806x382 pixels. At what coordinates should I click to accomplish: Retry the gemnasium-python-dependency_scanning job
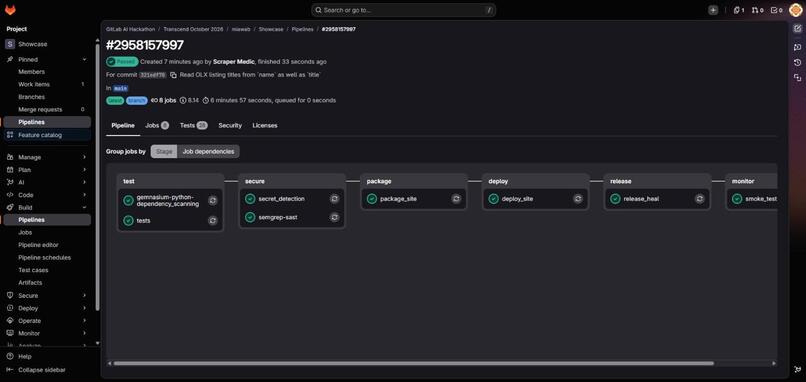click(x=213, y=201)
